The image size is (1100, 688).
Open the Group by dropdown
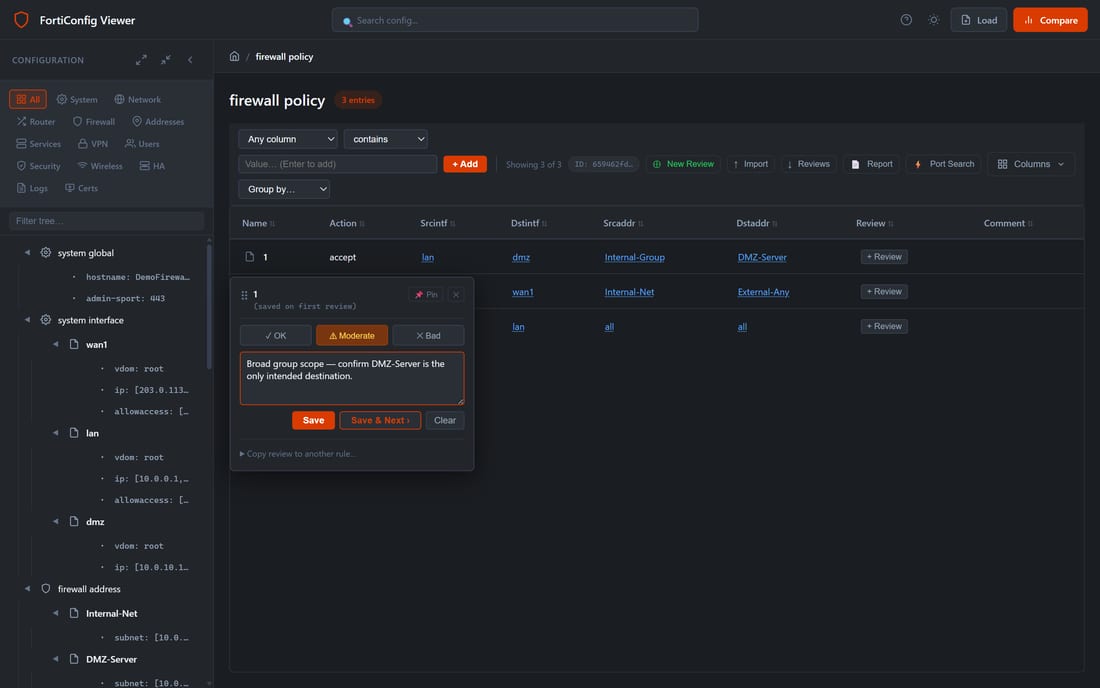(x=284, y=189)
